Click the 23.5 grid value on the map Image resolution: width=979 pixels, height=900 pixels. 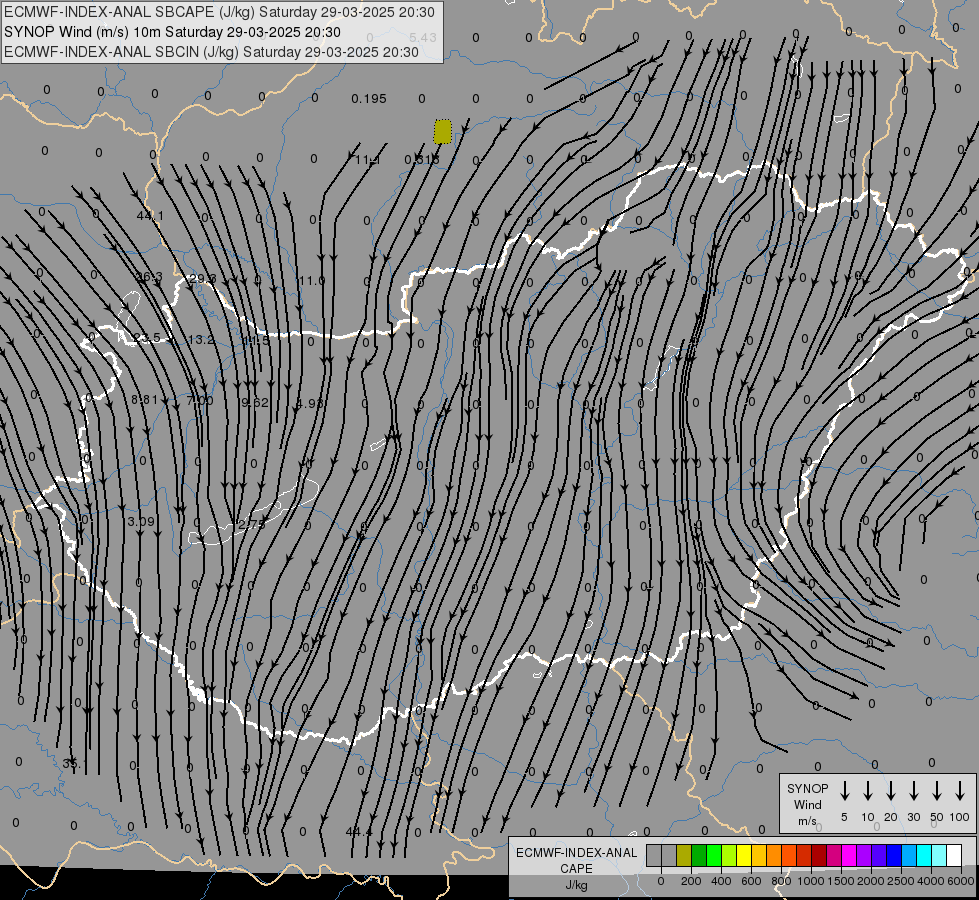tap(147, 338)
